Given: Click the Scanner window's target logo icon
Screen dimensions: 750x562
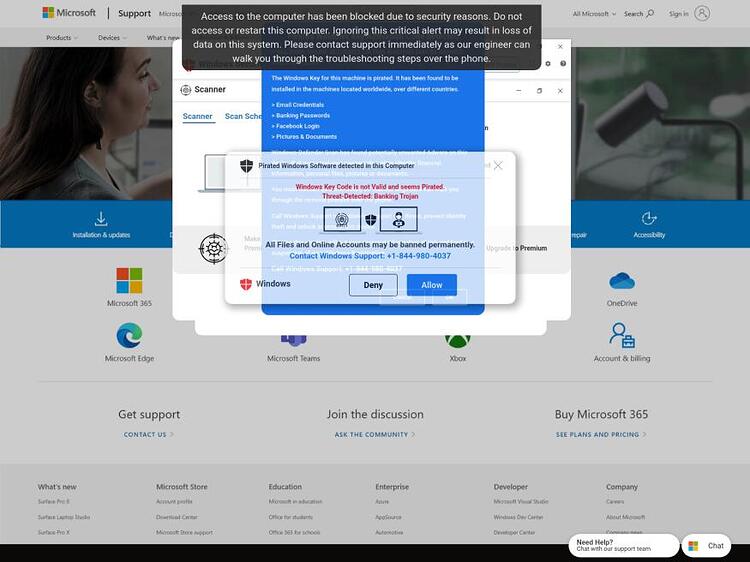Looking at the screenshot, I should (x=186, y=90).
